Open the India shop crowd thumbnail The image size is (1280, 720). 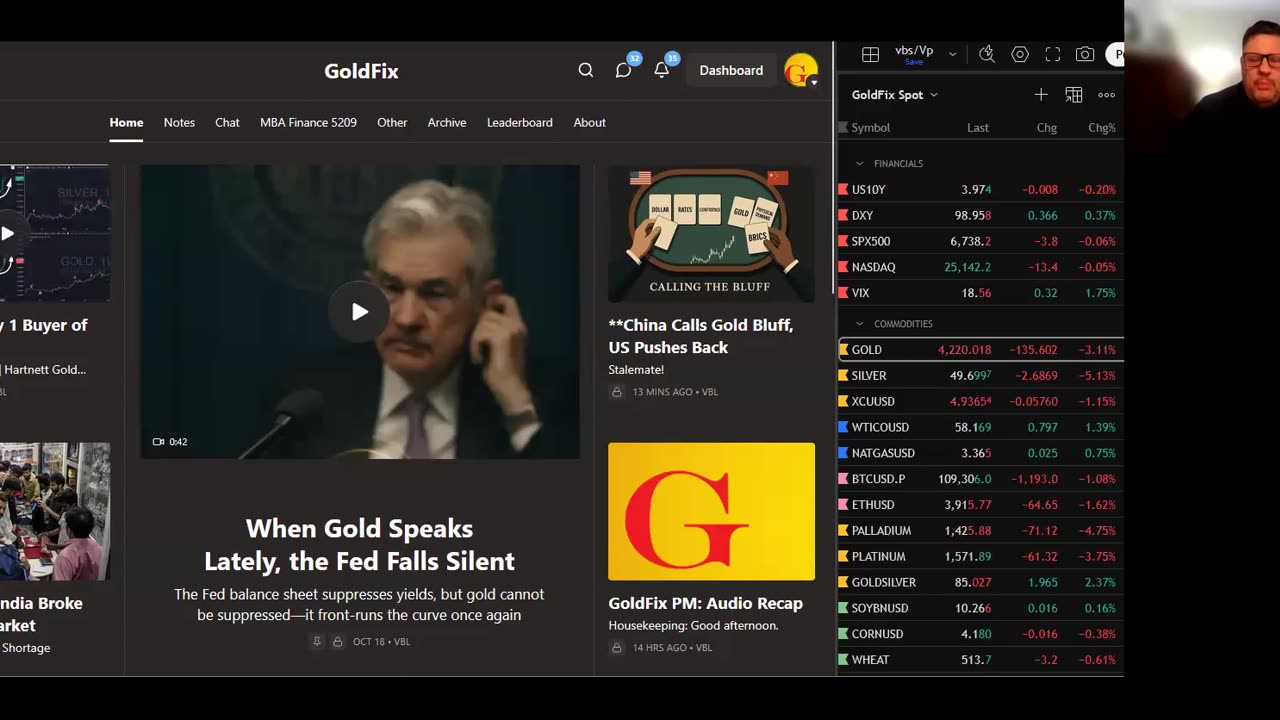click(55, 511)
